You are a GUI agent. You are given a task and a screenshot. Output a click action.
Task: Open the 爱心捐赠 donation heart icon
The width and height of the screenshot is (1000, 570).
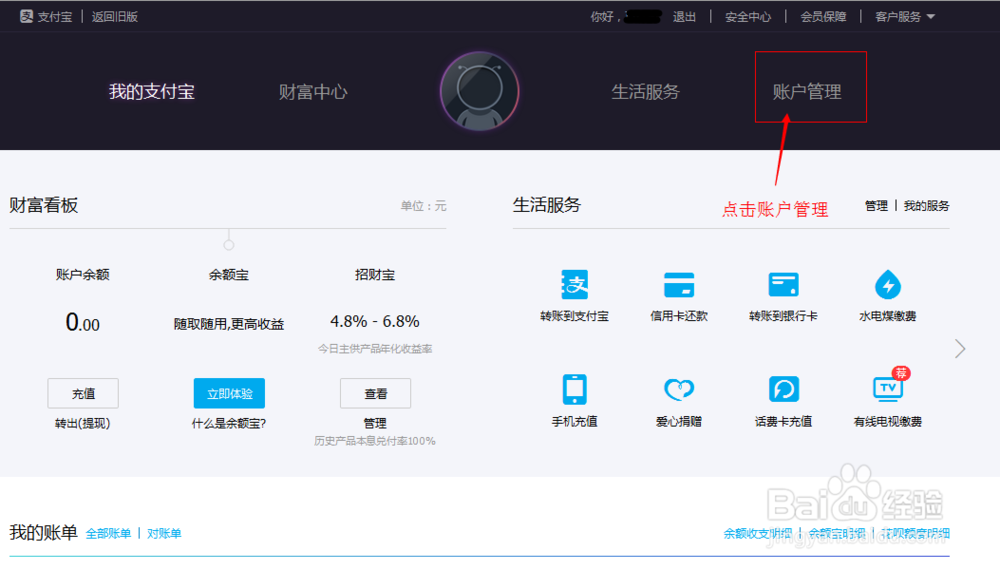679,389
